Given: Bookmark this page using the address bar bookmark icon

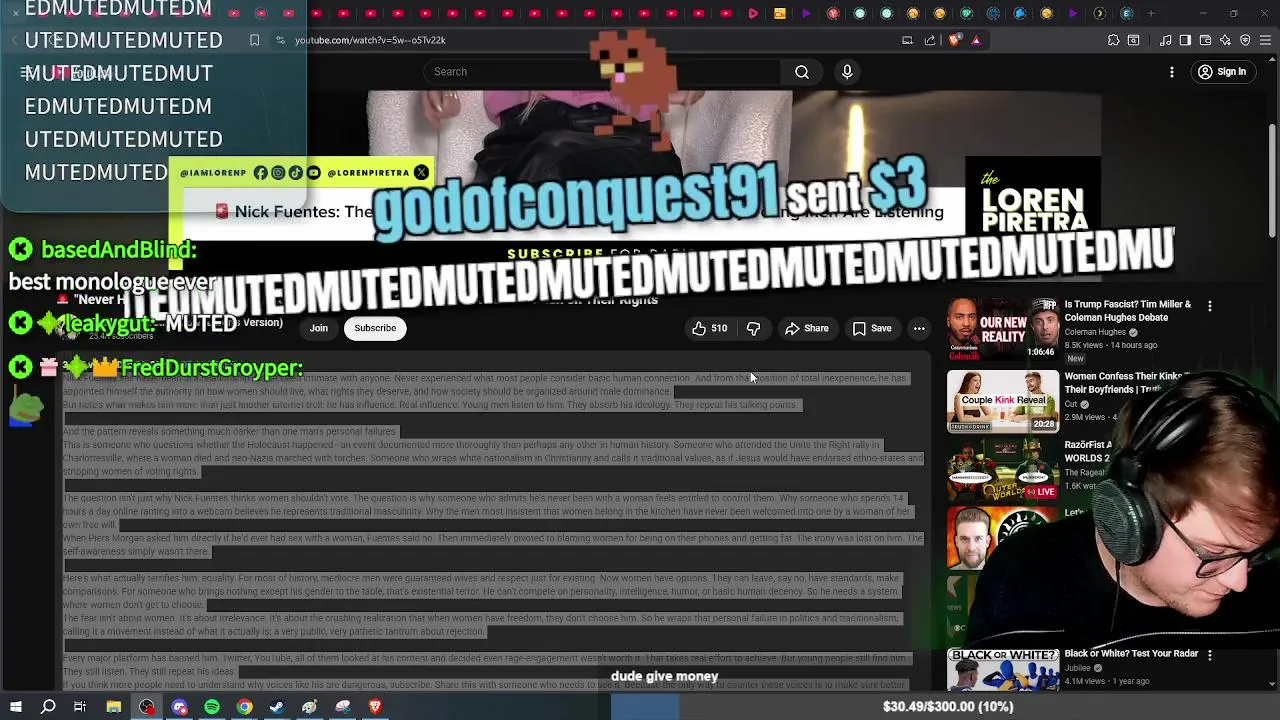Looking at the screenshot, I should 254,40.
